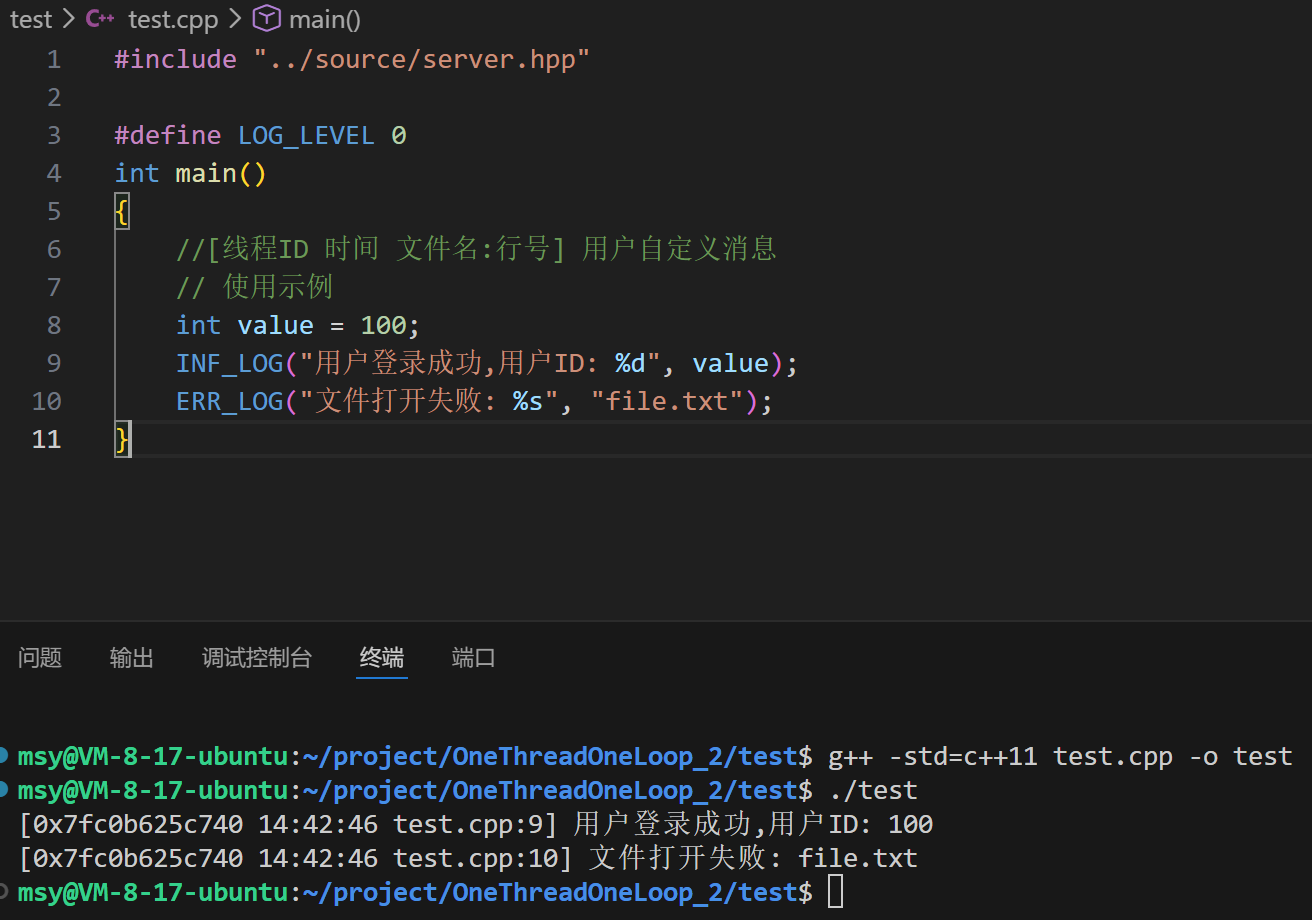The height and width of the screenshot is (920, 1312).
Task: Click line number 9 in the gutter
Action: (54, 363)
